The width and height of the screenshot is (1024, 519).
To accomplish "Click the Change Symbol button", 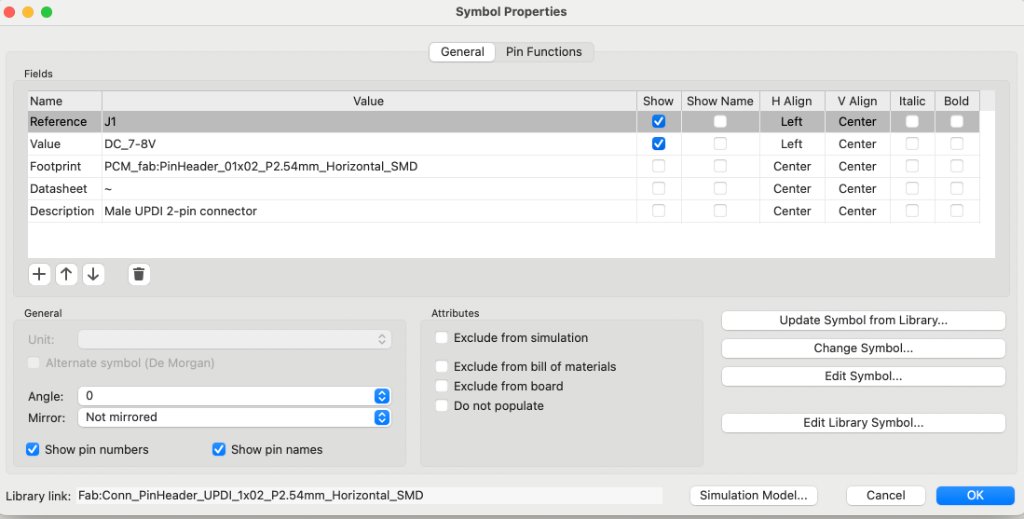I will point(863,348).
